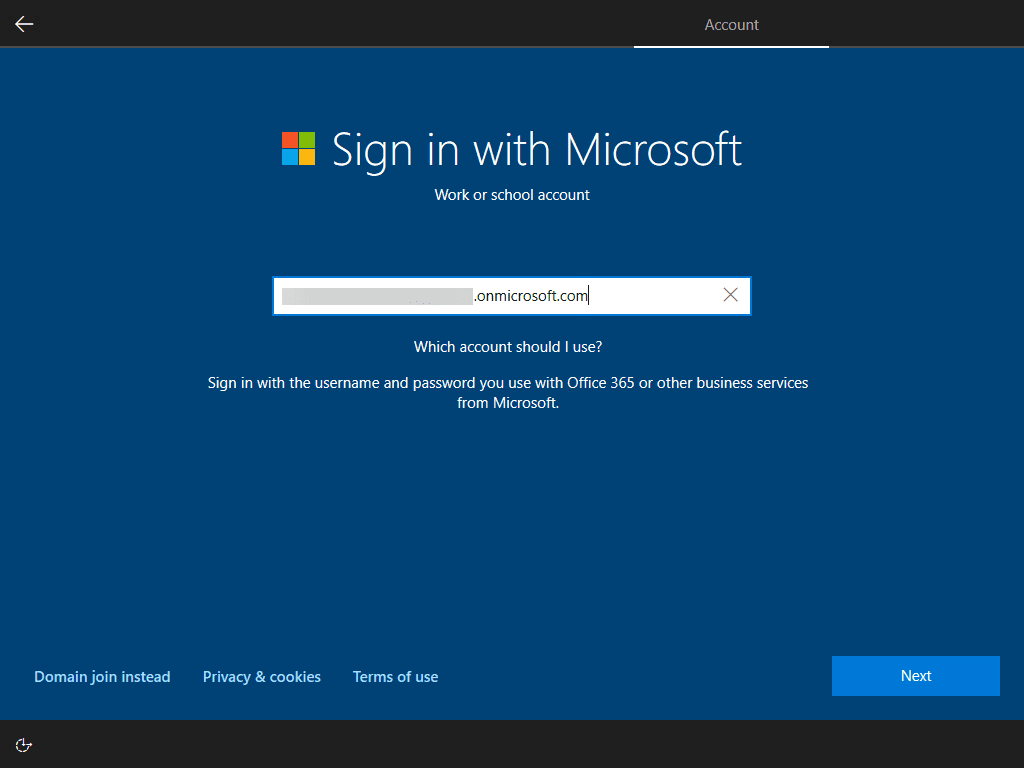1024x768 pixels.
Task: Open the Privacy & cookies page
Action: pyautogui.click(x=261, y=676)
